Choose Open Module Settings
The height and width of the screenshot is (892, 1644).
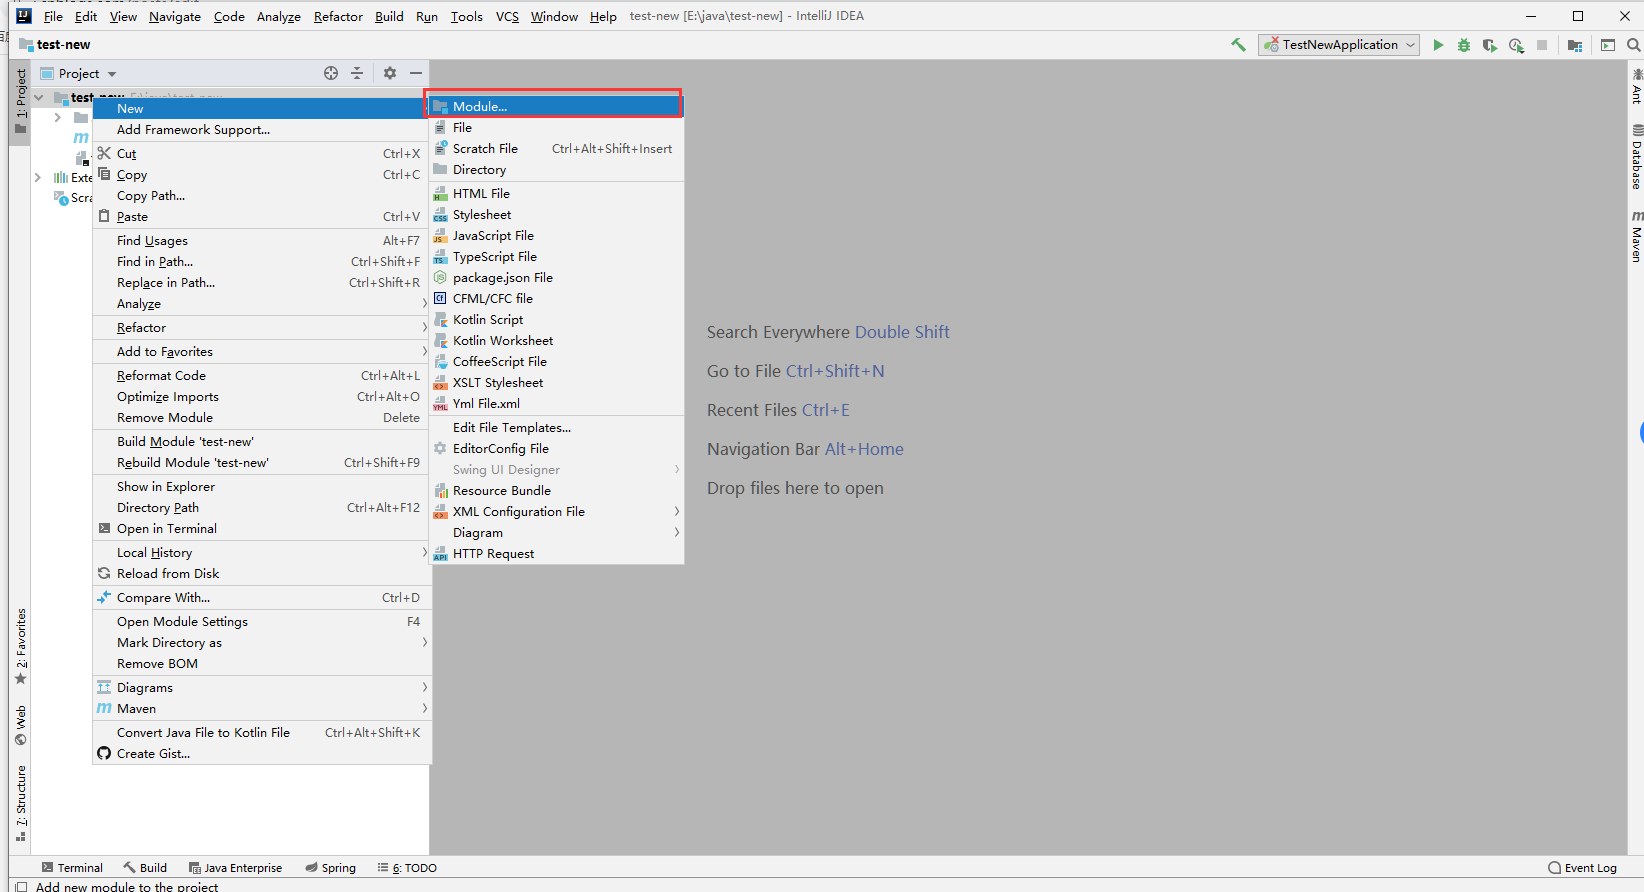pyautogui.click(x=262, y=622)
